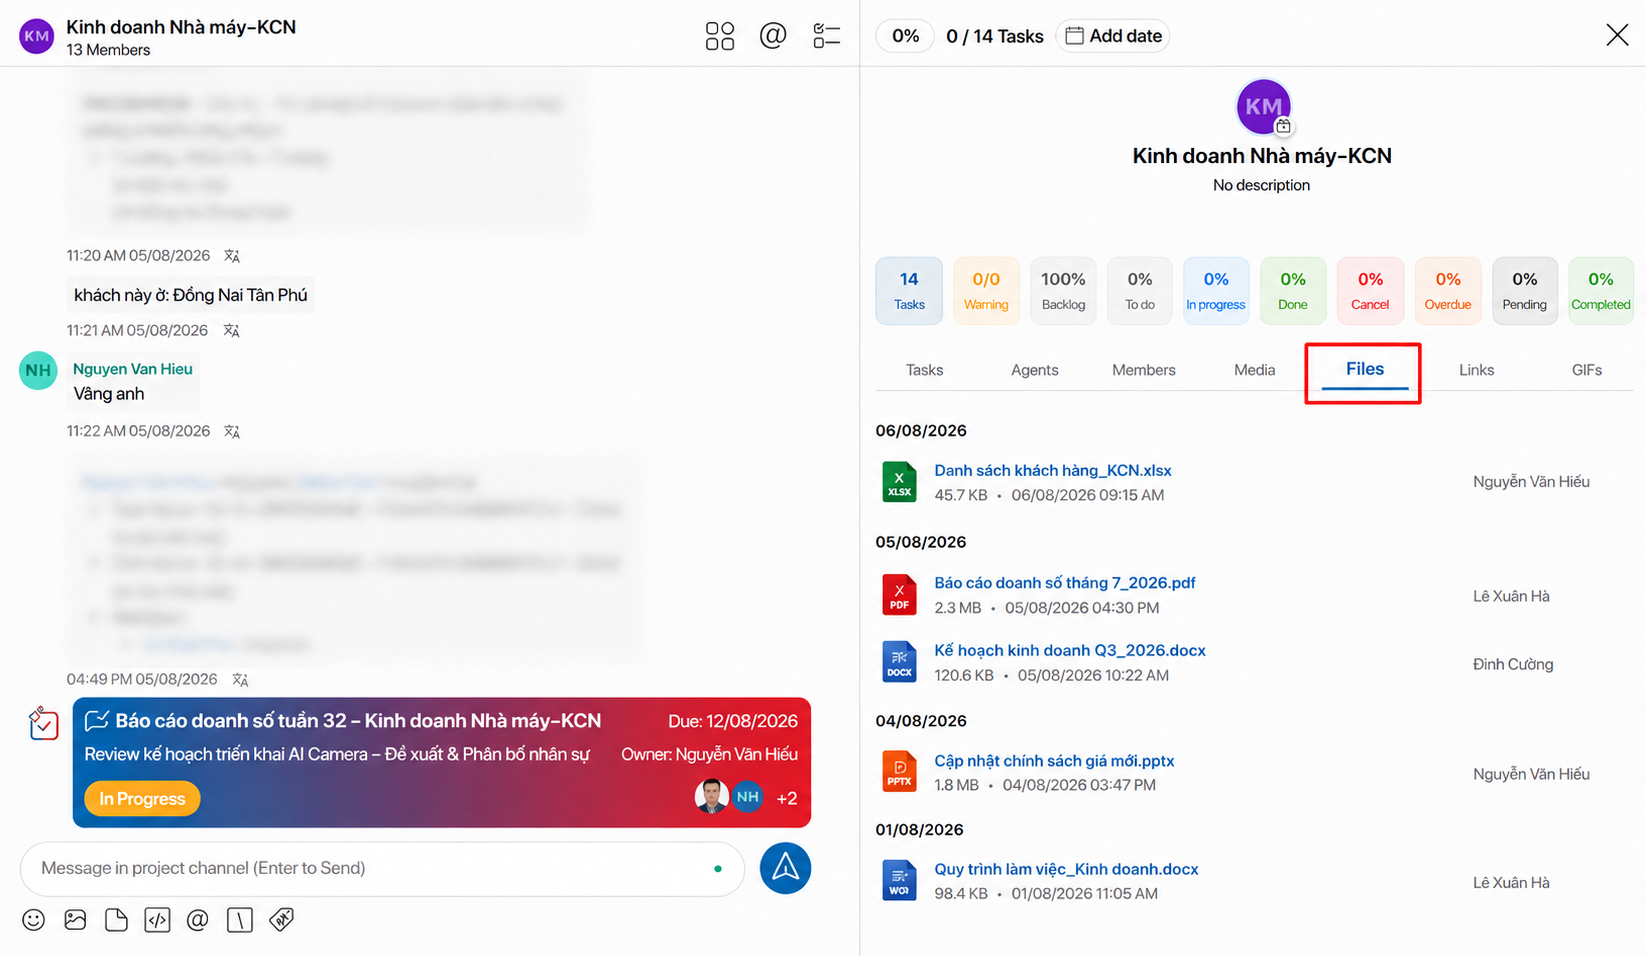The height and width of the screenshot is (956, 1646).
Task: Open the emoji picker
Action: 34,920
